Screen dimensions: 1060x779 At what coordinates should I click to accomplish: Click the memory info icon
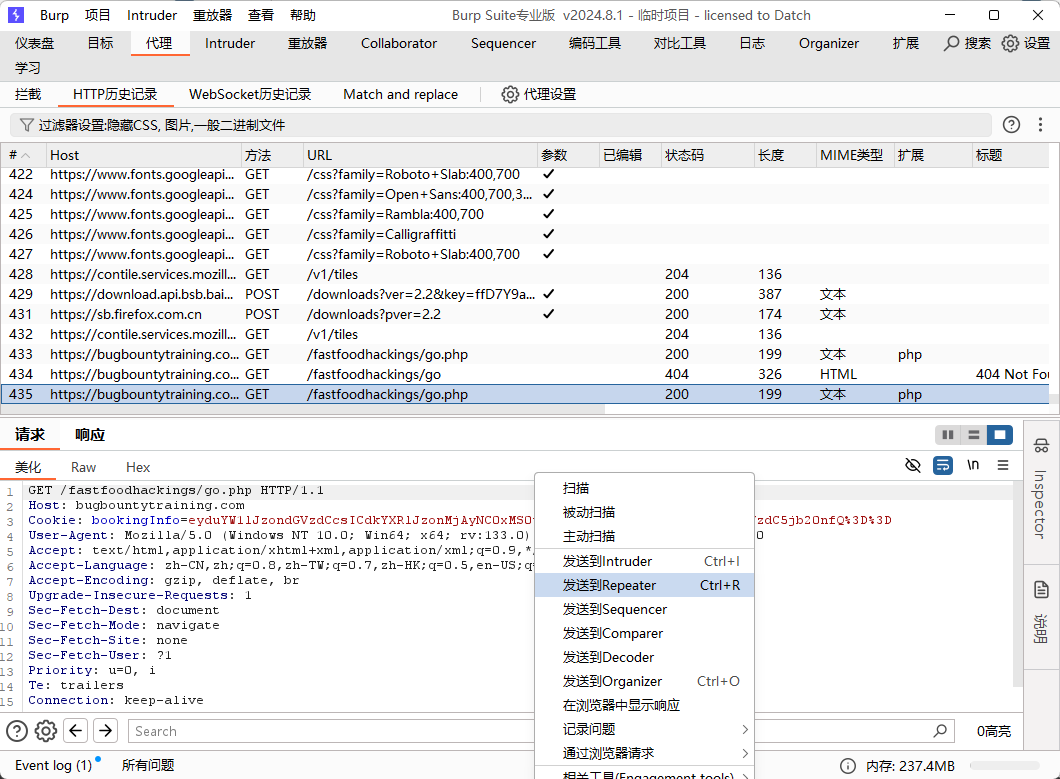pos(848,765)
